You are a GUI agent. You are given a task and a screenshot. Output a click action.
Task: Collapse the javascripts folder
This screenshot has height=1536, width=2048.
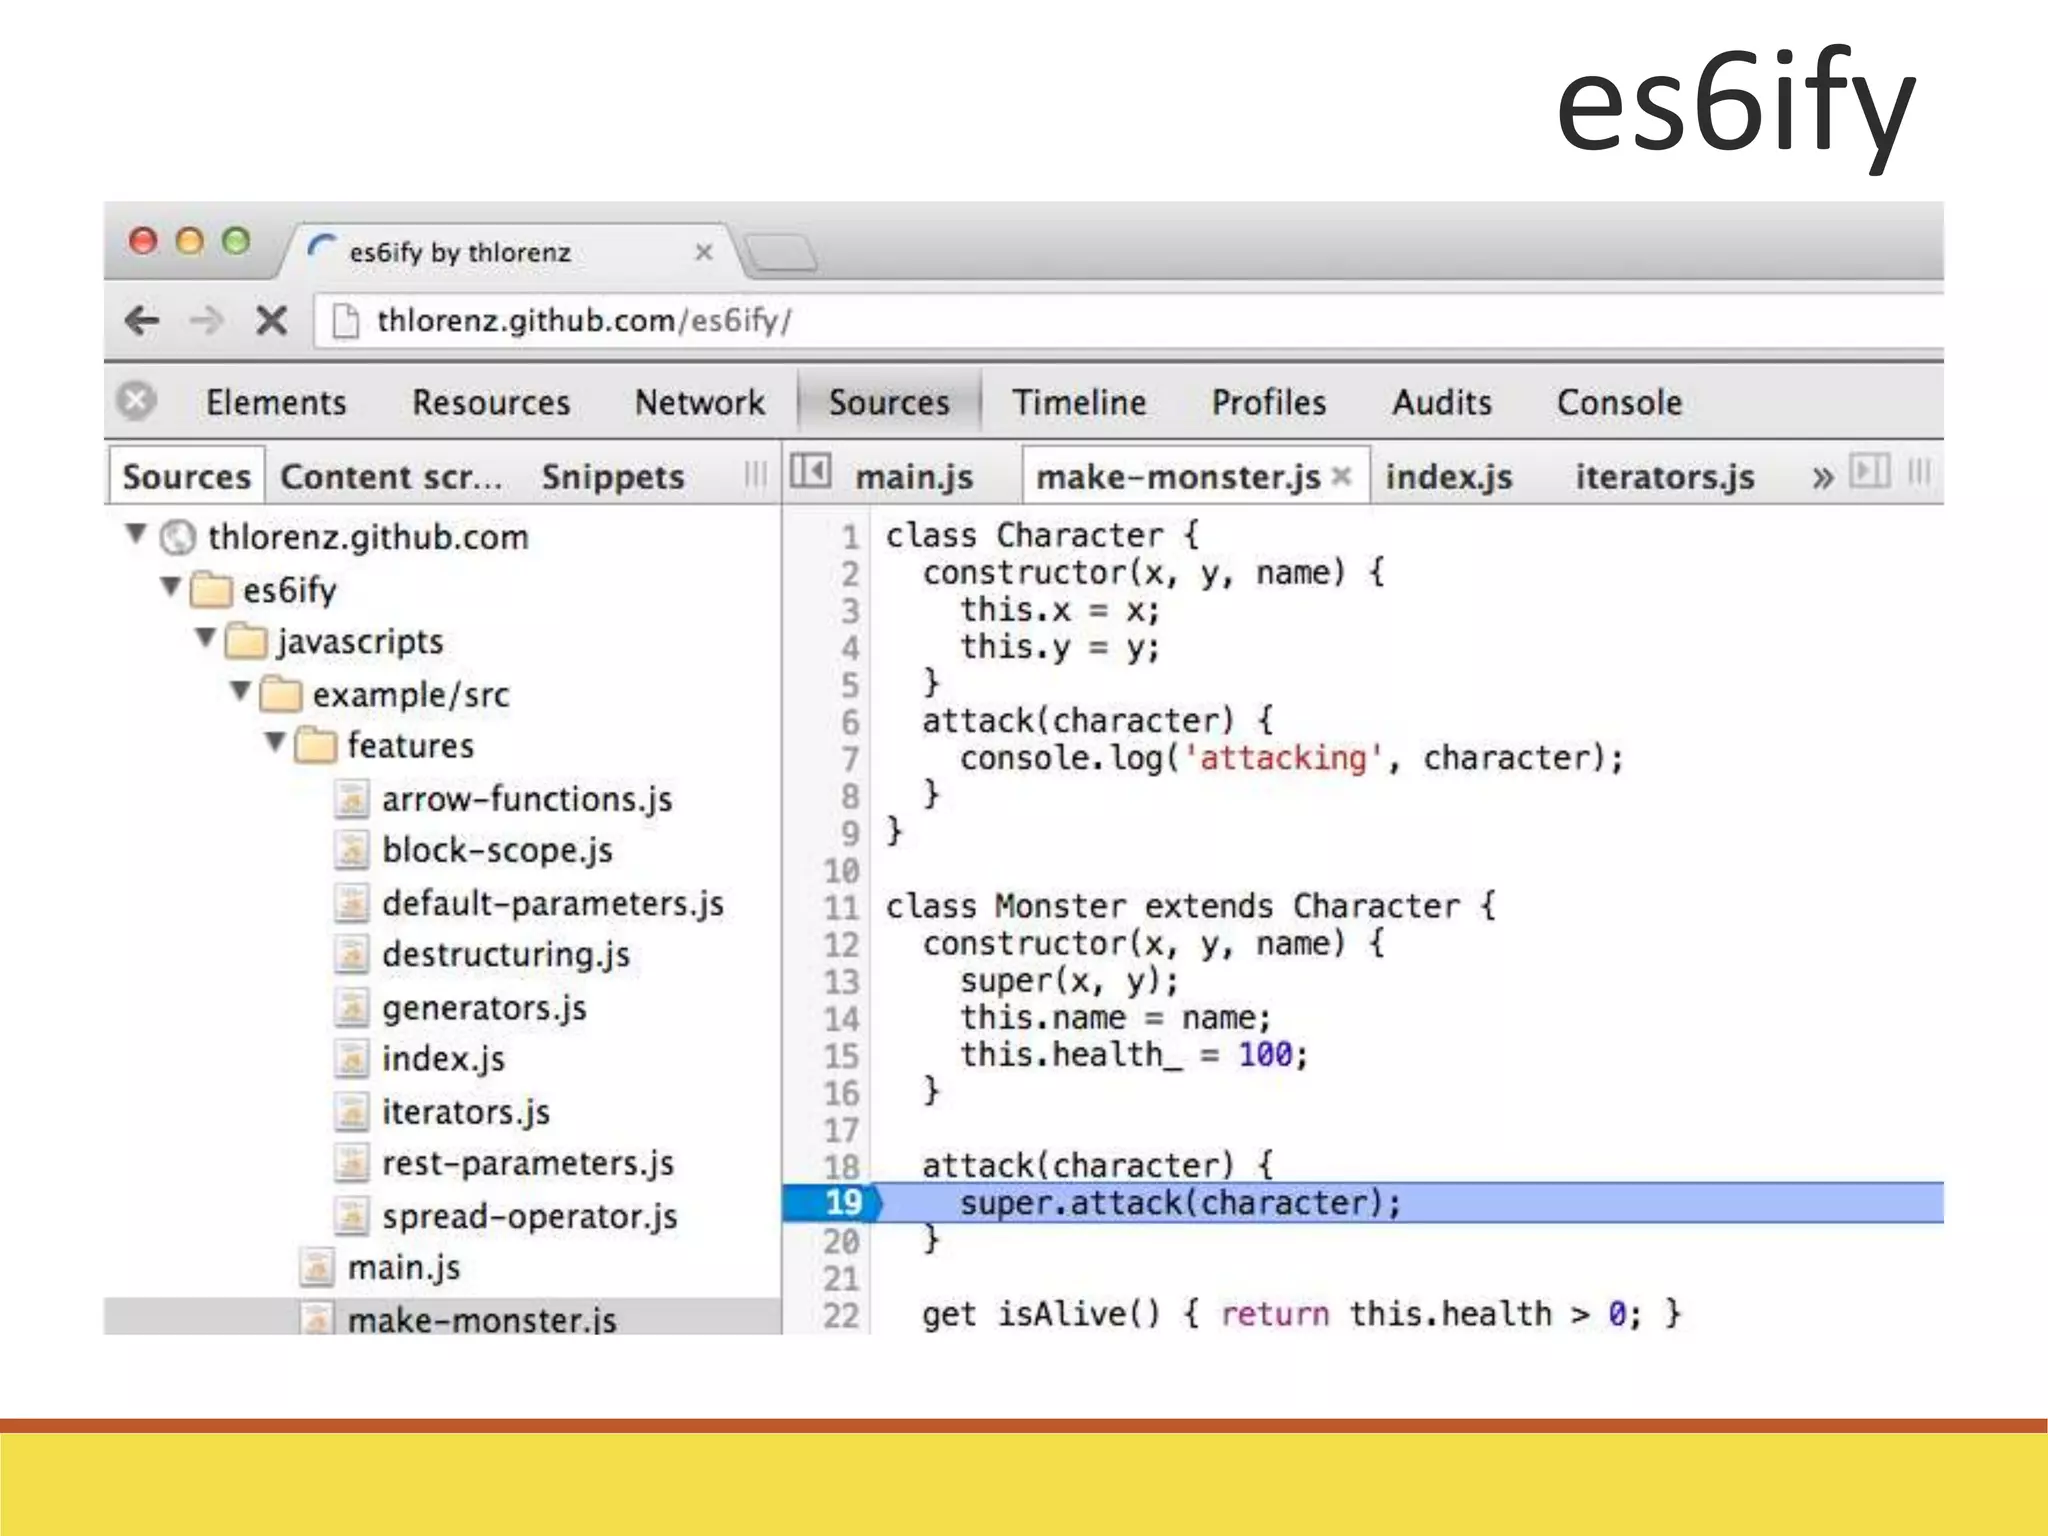[x=206, y=637]
